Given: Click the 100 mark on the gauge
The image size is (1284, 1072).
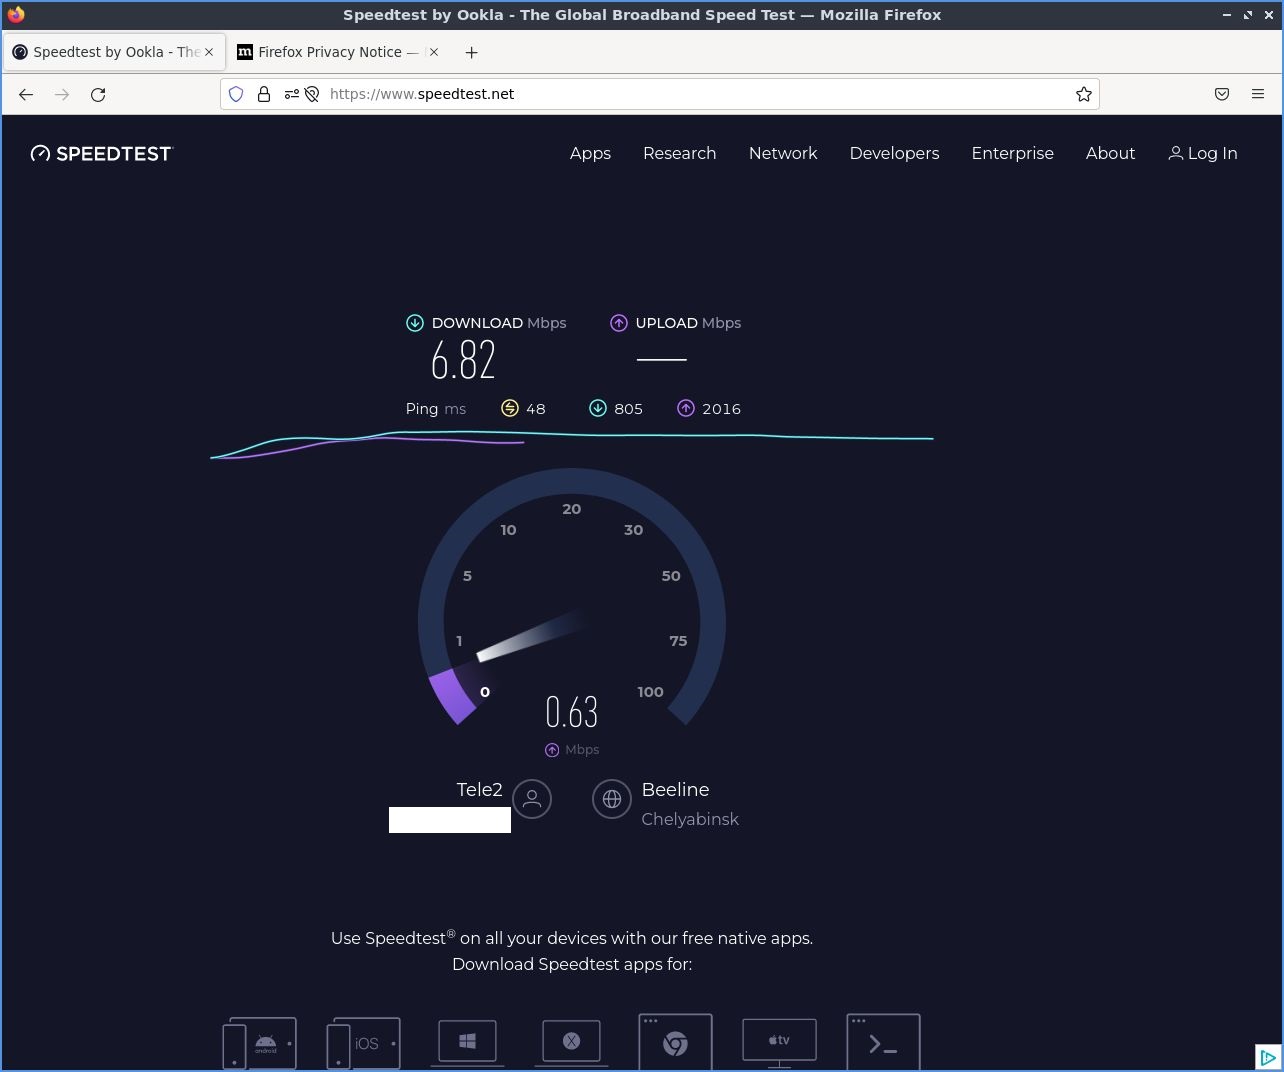Looking at the screenshot, I should click(650, 692).
